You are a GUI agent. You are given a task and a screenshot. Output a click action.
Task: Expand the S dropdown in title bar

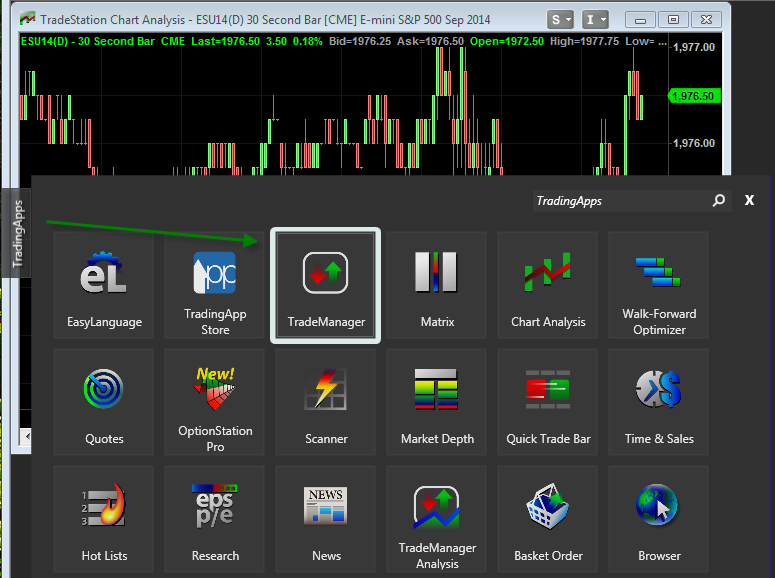(x=562, y=19)
